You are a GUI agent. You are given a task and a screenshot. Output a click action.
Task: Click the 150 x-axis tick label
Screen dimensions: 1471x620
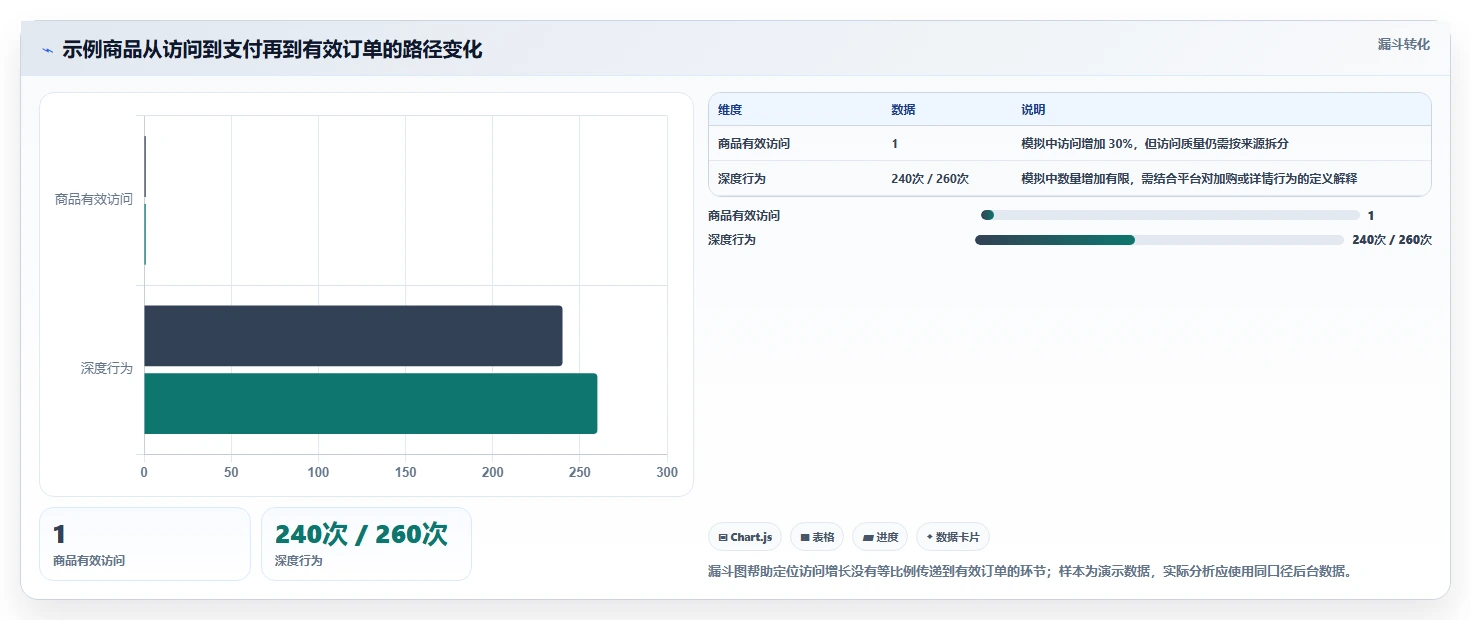pos(405,472)
